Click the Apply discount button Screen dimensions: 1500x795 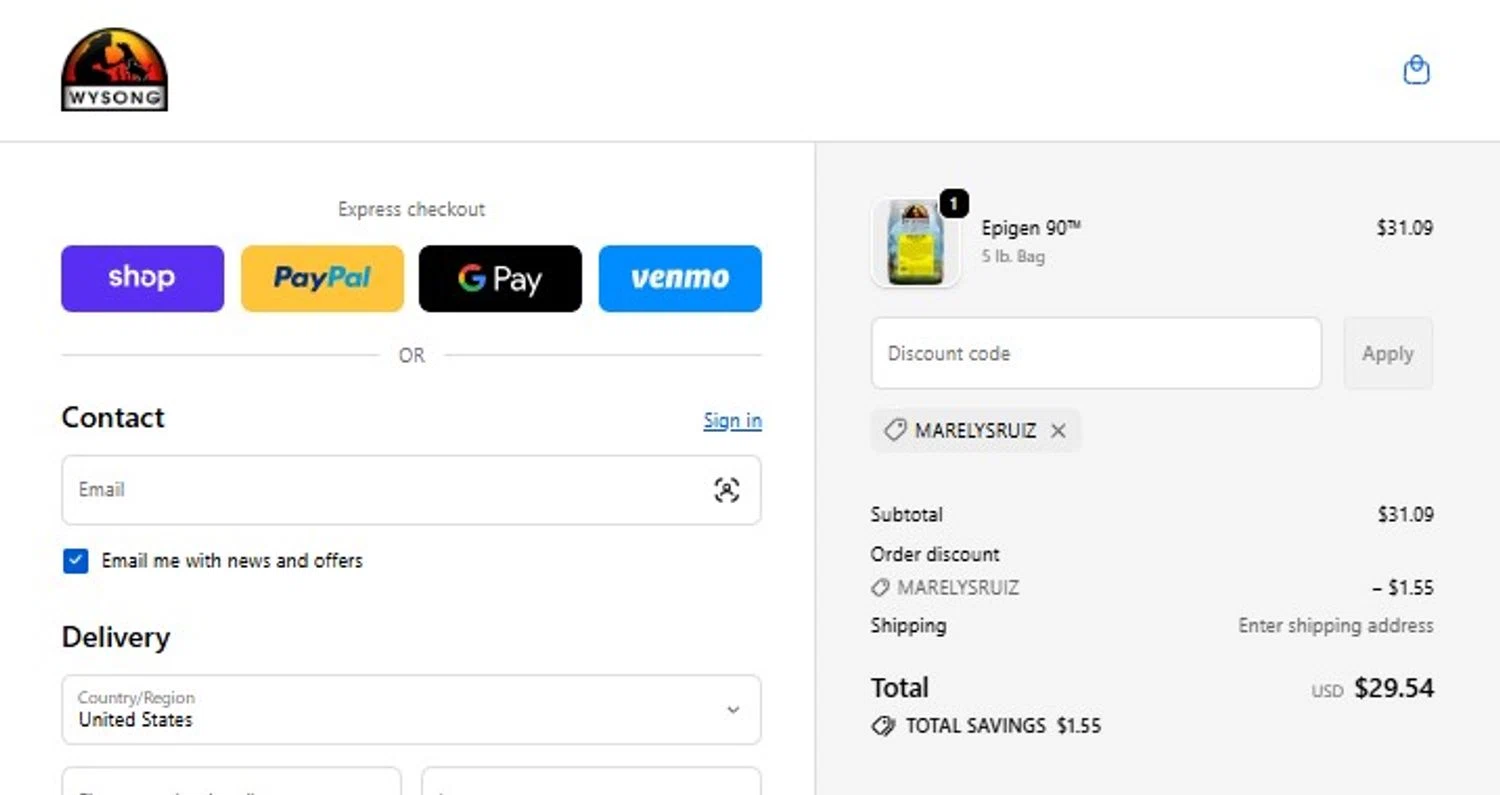(x=1388, y=353)
